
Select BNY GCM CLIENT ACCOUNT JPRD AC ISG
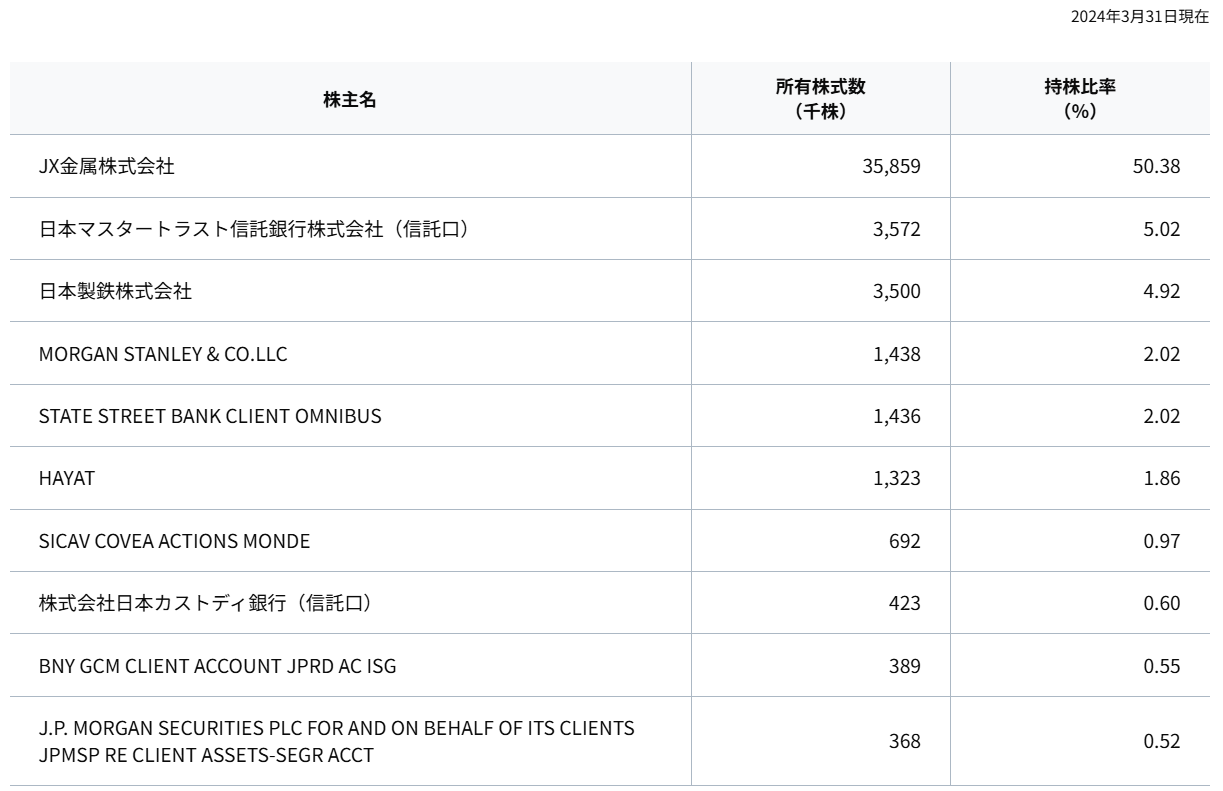tap(217, 666)
